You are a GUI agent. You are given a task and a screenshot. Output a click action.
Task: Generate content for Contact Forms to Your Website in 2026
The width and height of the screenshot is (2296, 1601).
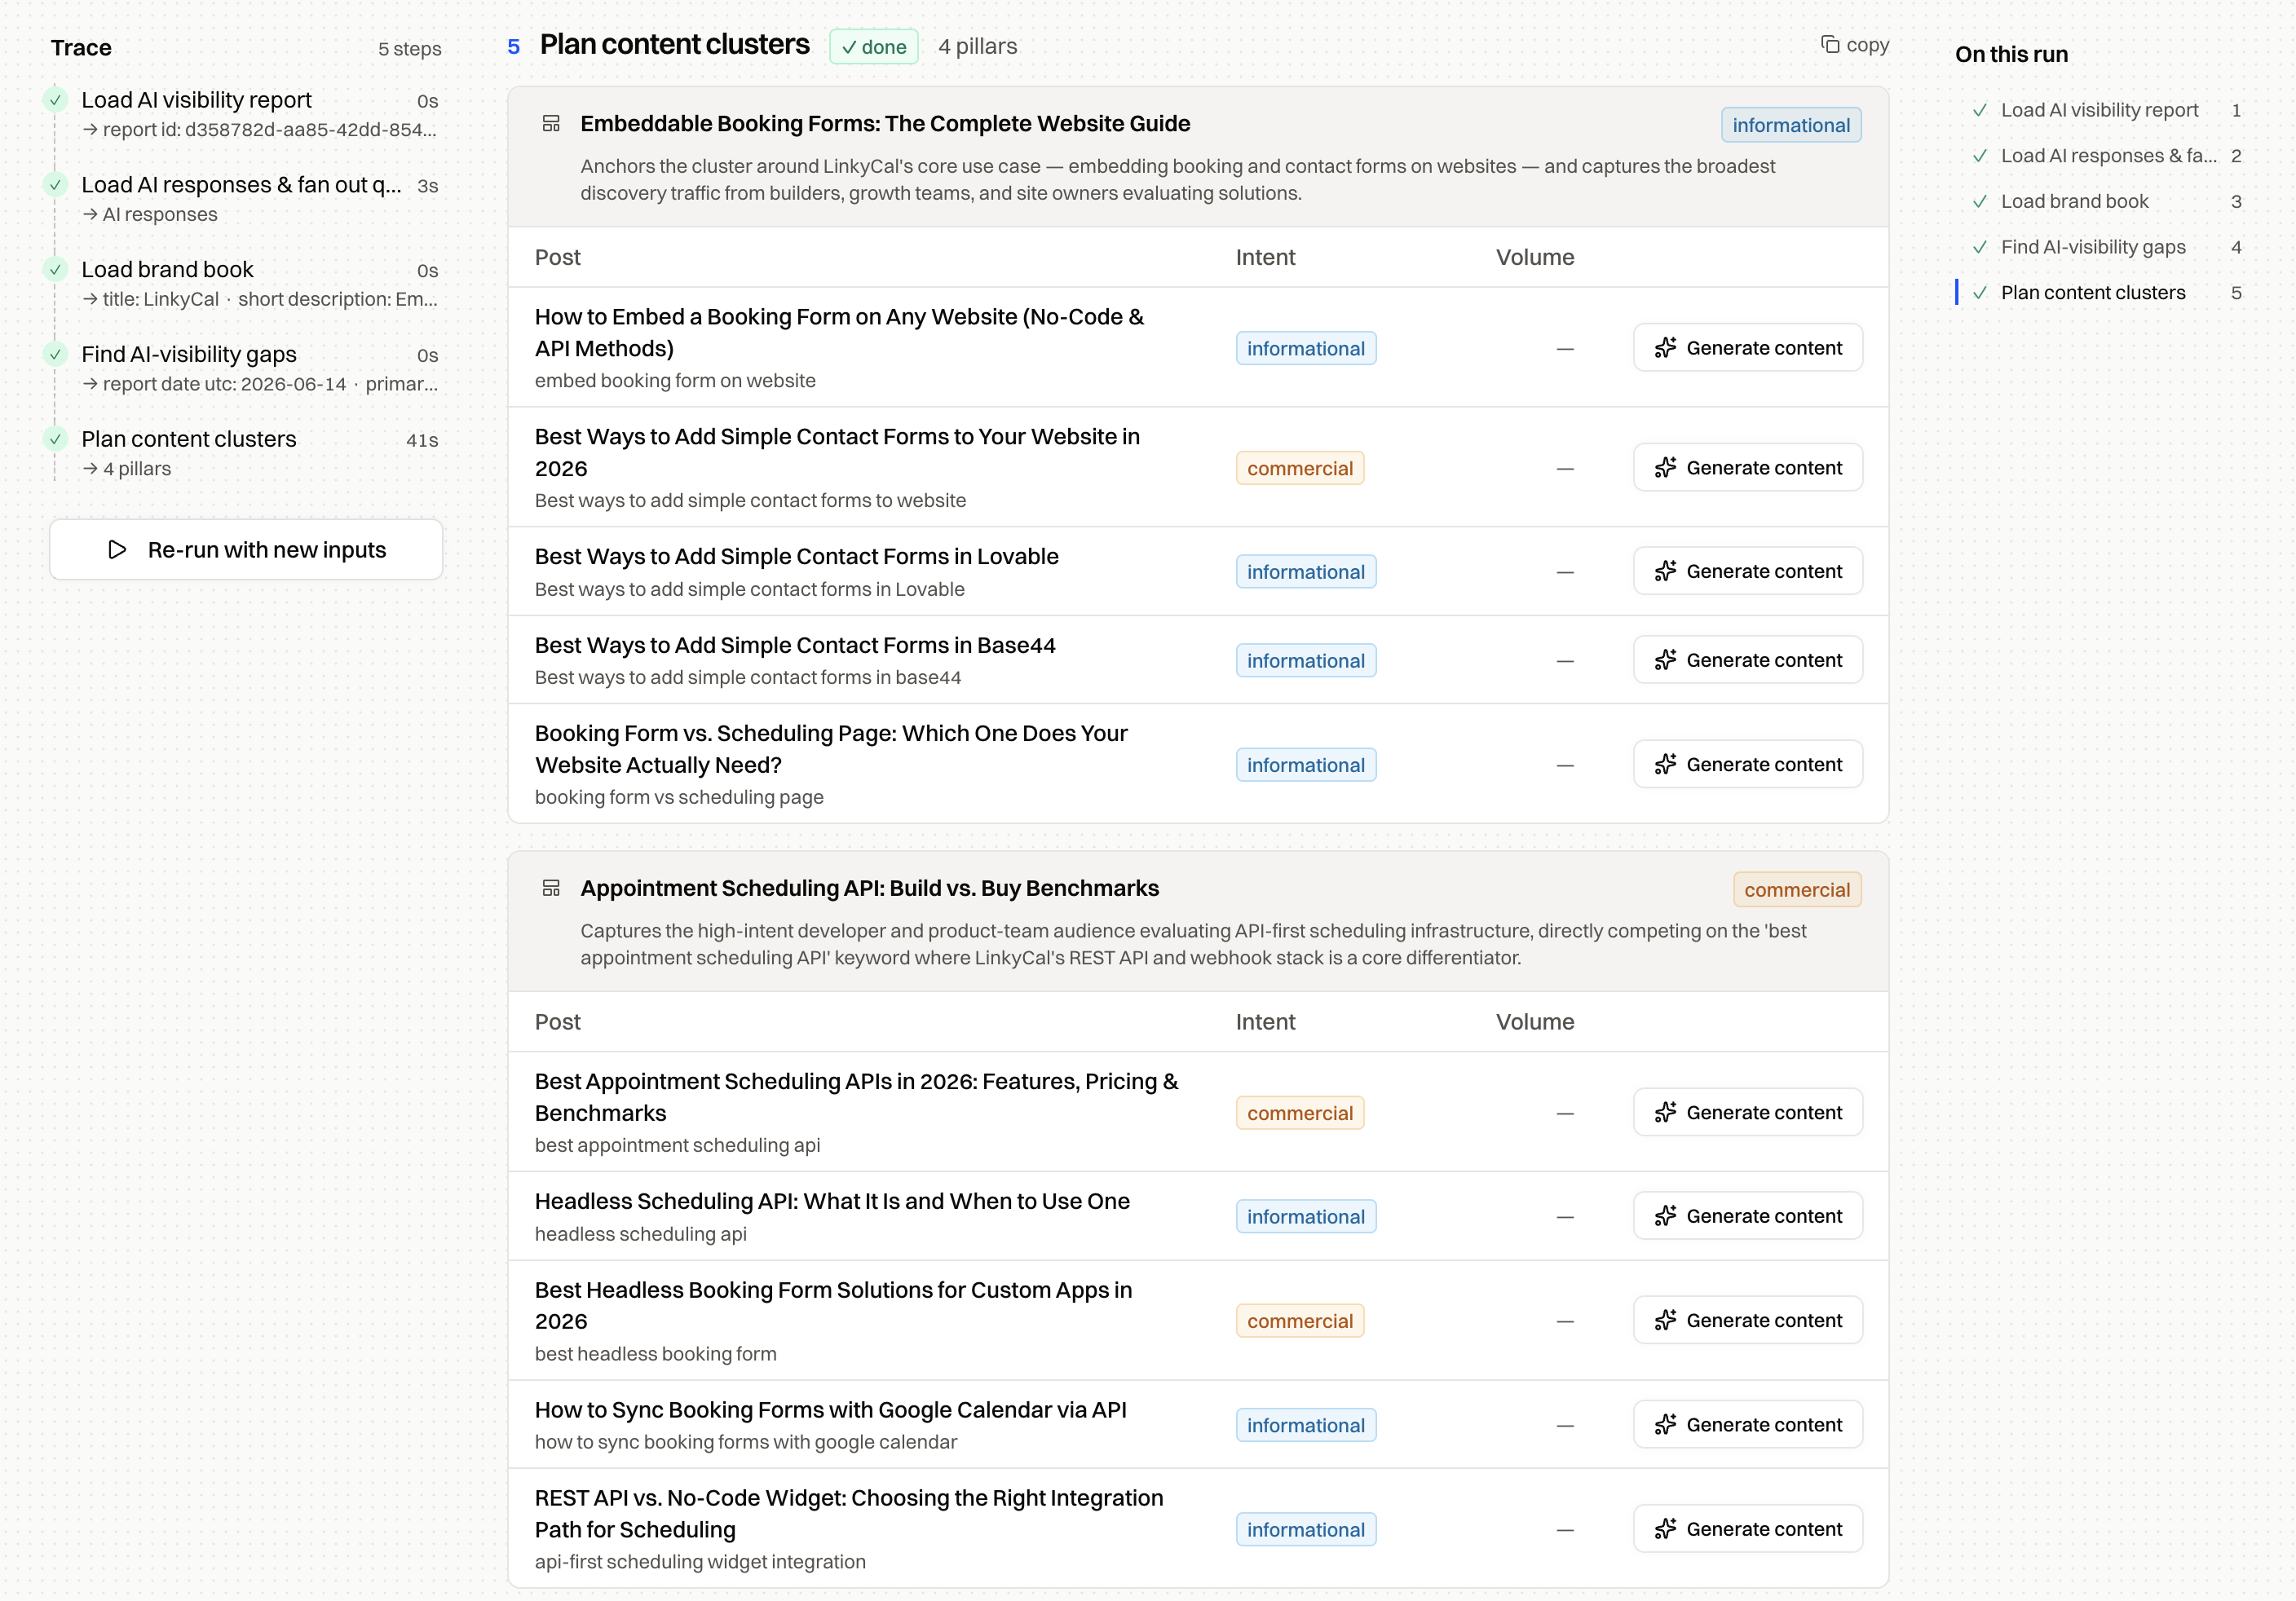tap(1747, 468)
